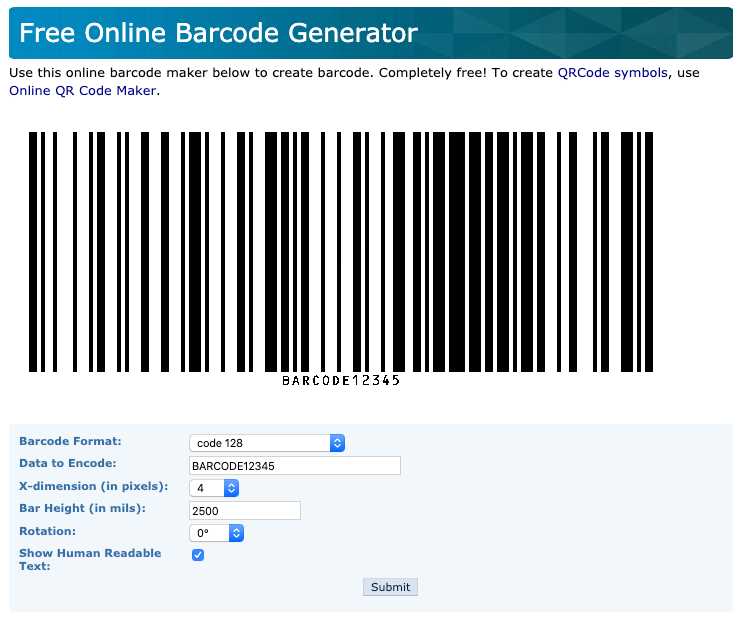
Task: Follow the Online QR Code Maker link
Action: (83, 90)
